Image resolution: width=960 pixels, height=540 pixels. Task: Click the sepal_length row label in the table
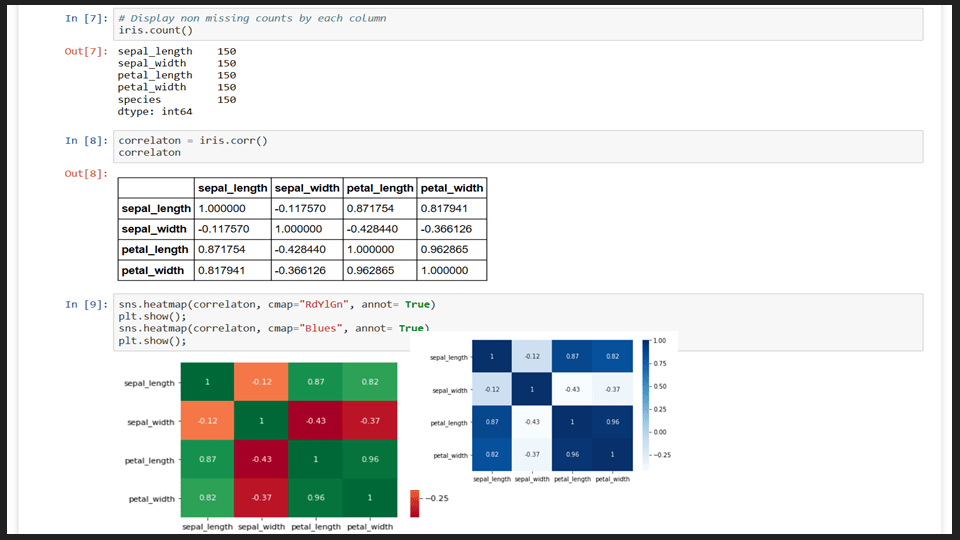click(x=156, y=209)
